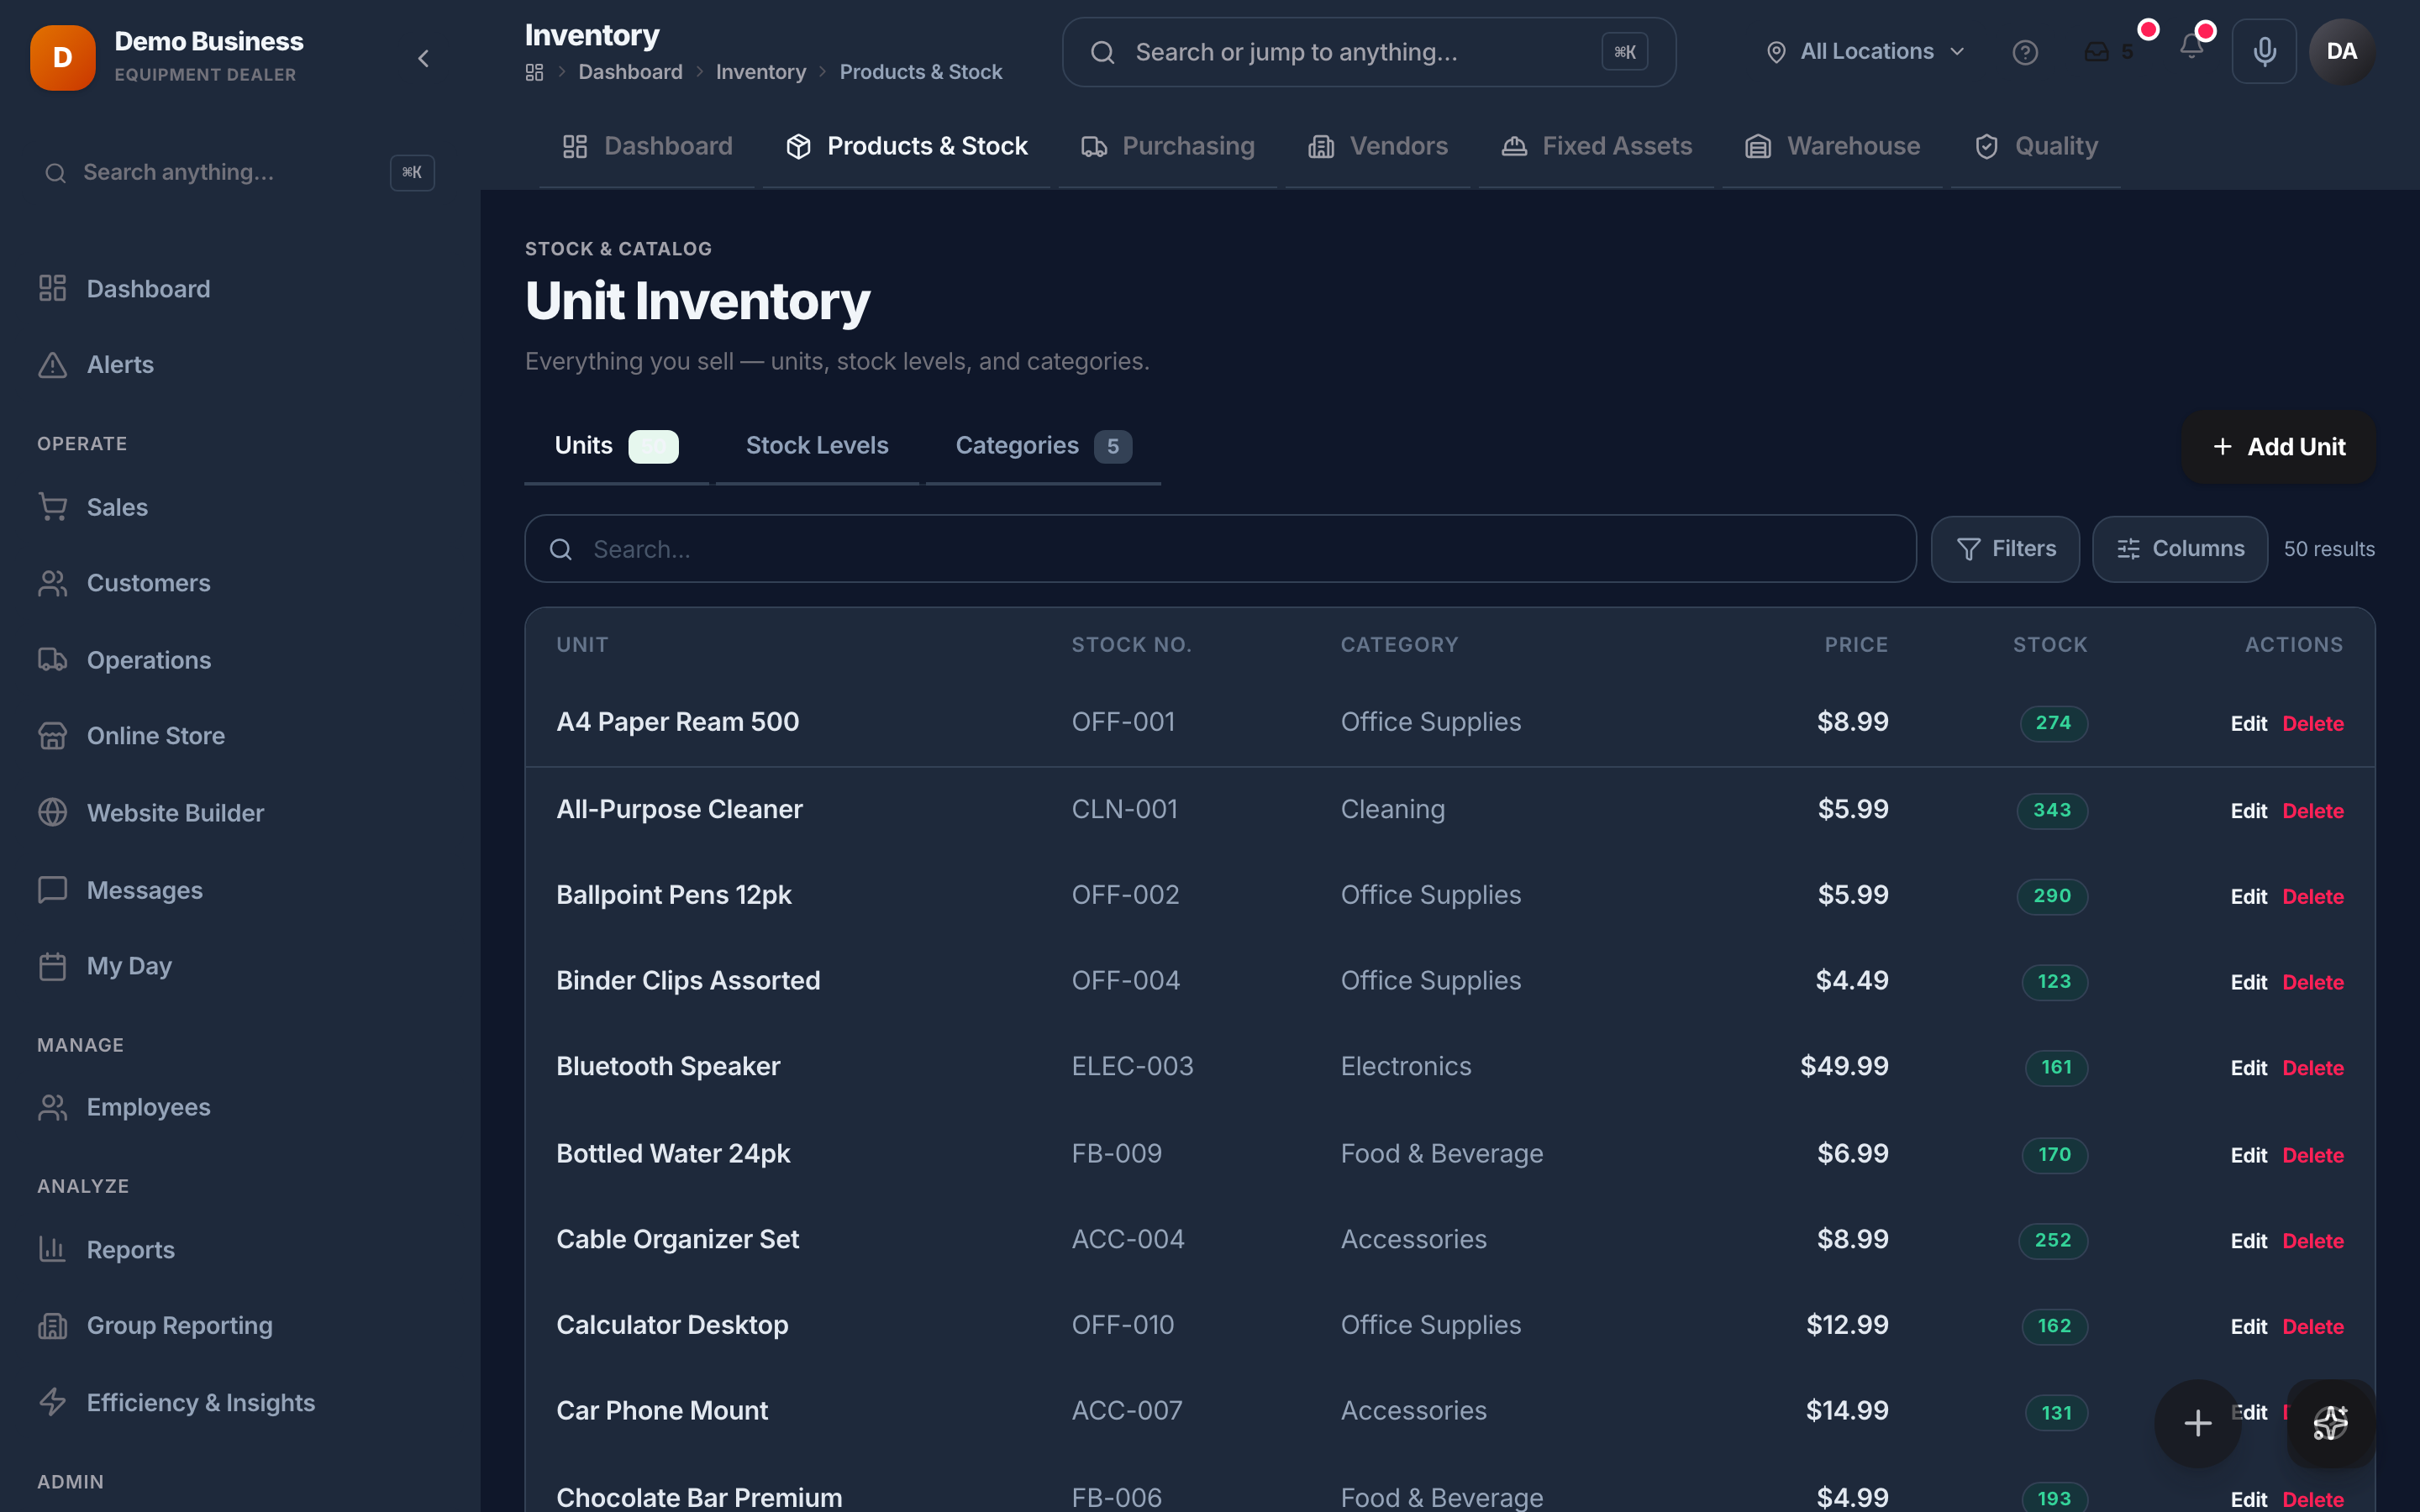Switch to the Fixed Assets tab
This screenshot has width=2420, height=1512.
pyautogui.click(x=1597, y=146)
